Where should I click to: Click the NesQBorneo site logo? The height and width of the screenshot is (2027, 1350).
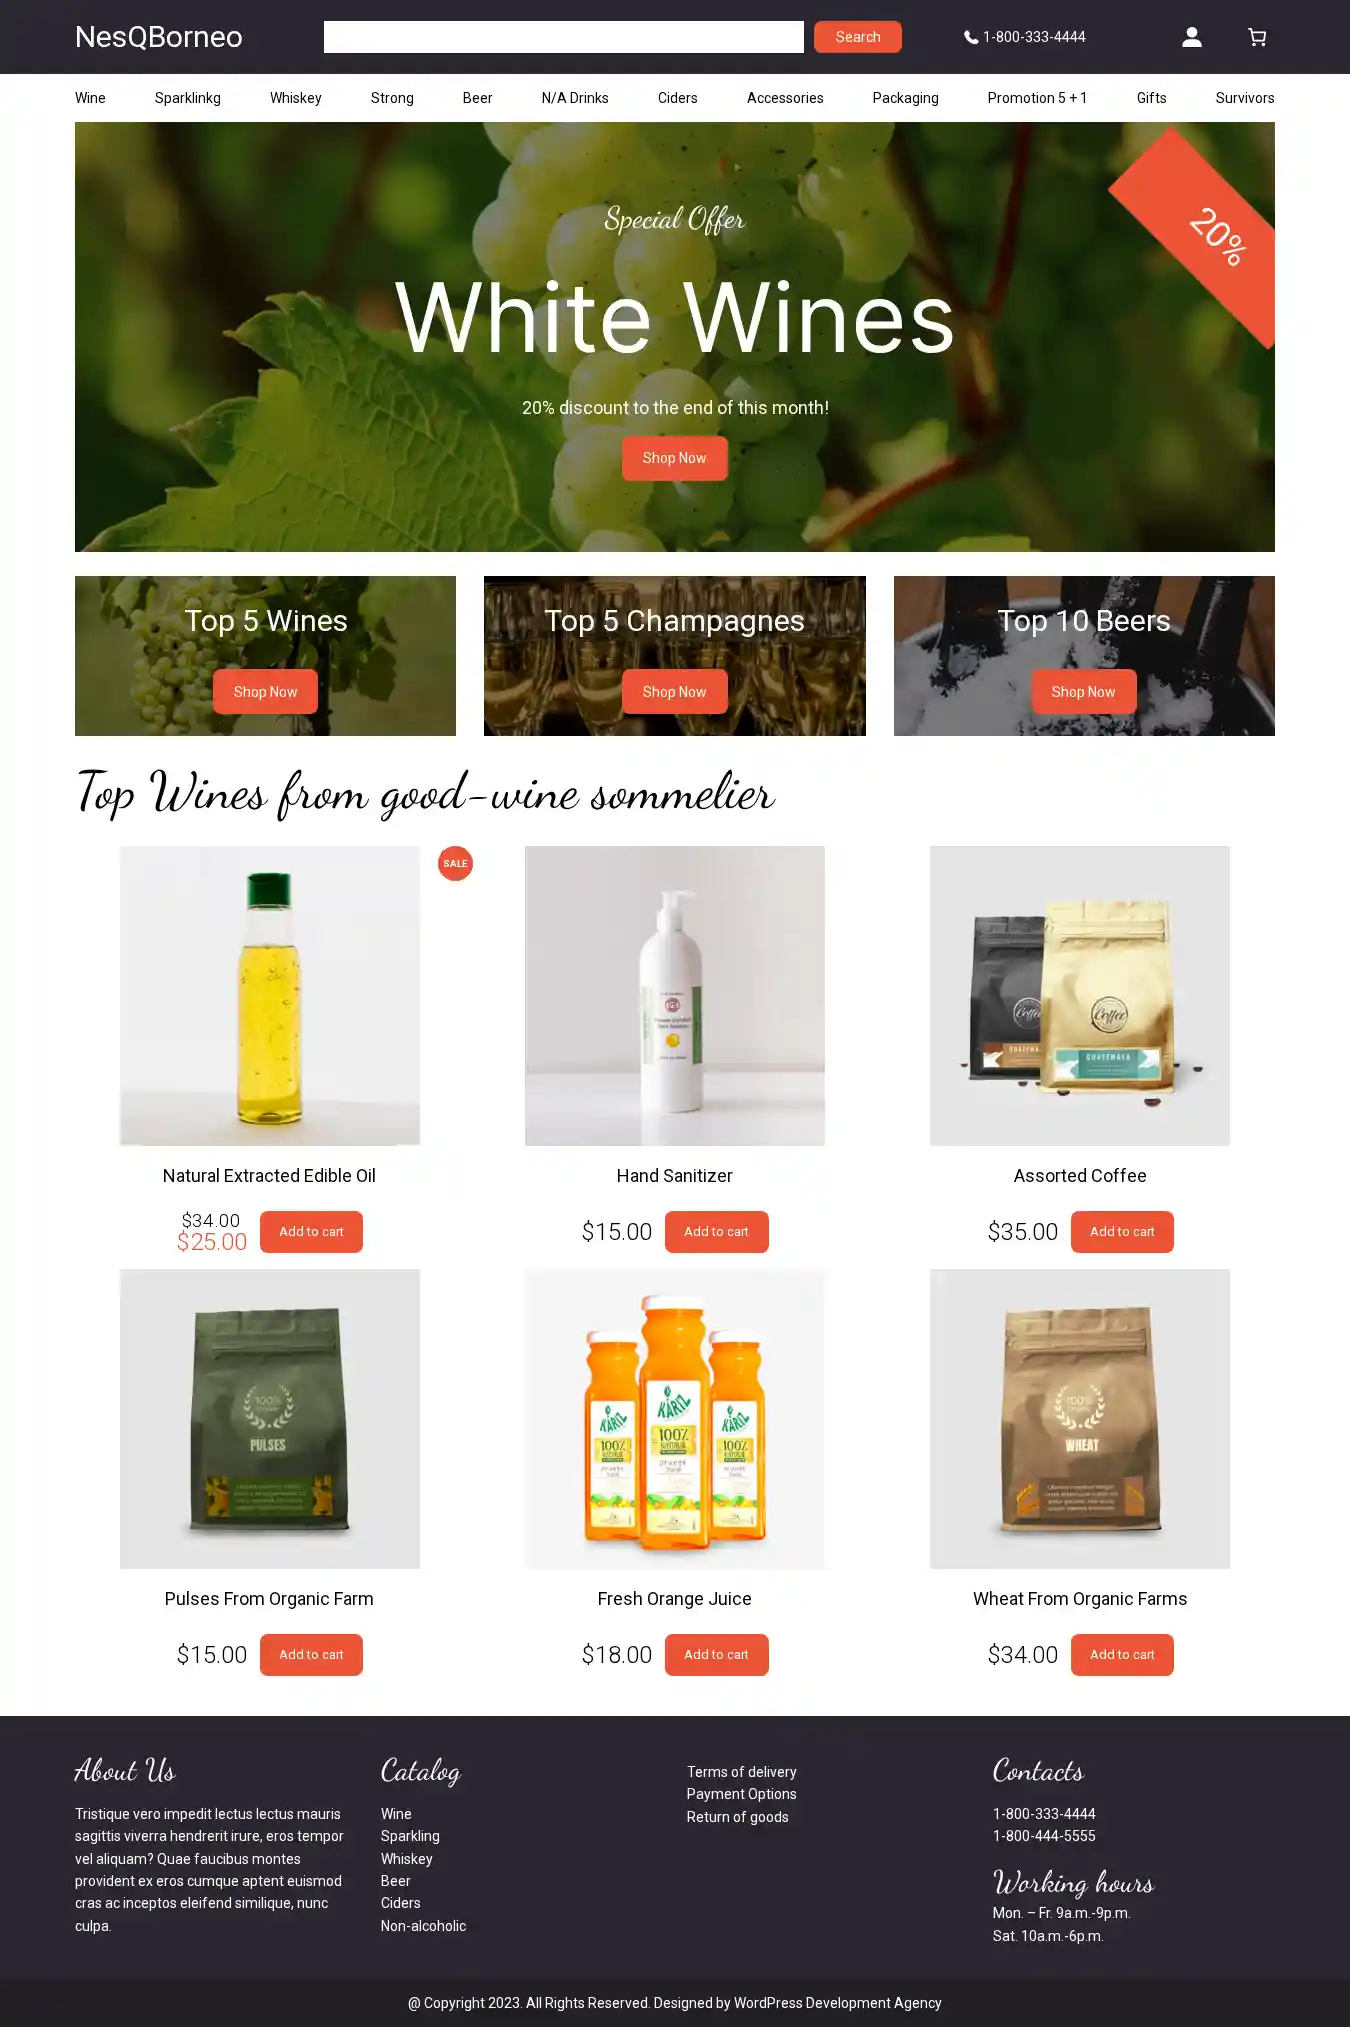click(x=159, y=37)
